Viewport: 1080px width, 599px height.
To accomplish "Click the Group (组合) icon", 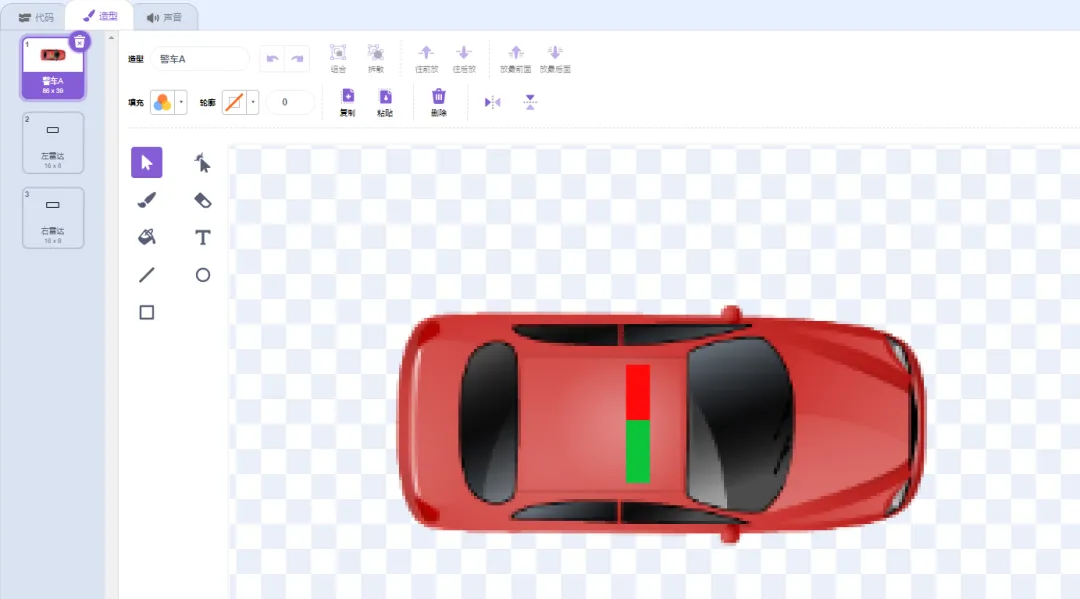I will click(338, 54).
